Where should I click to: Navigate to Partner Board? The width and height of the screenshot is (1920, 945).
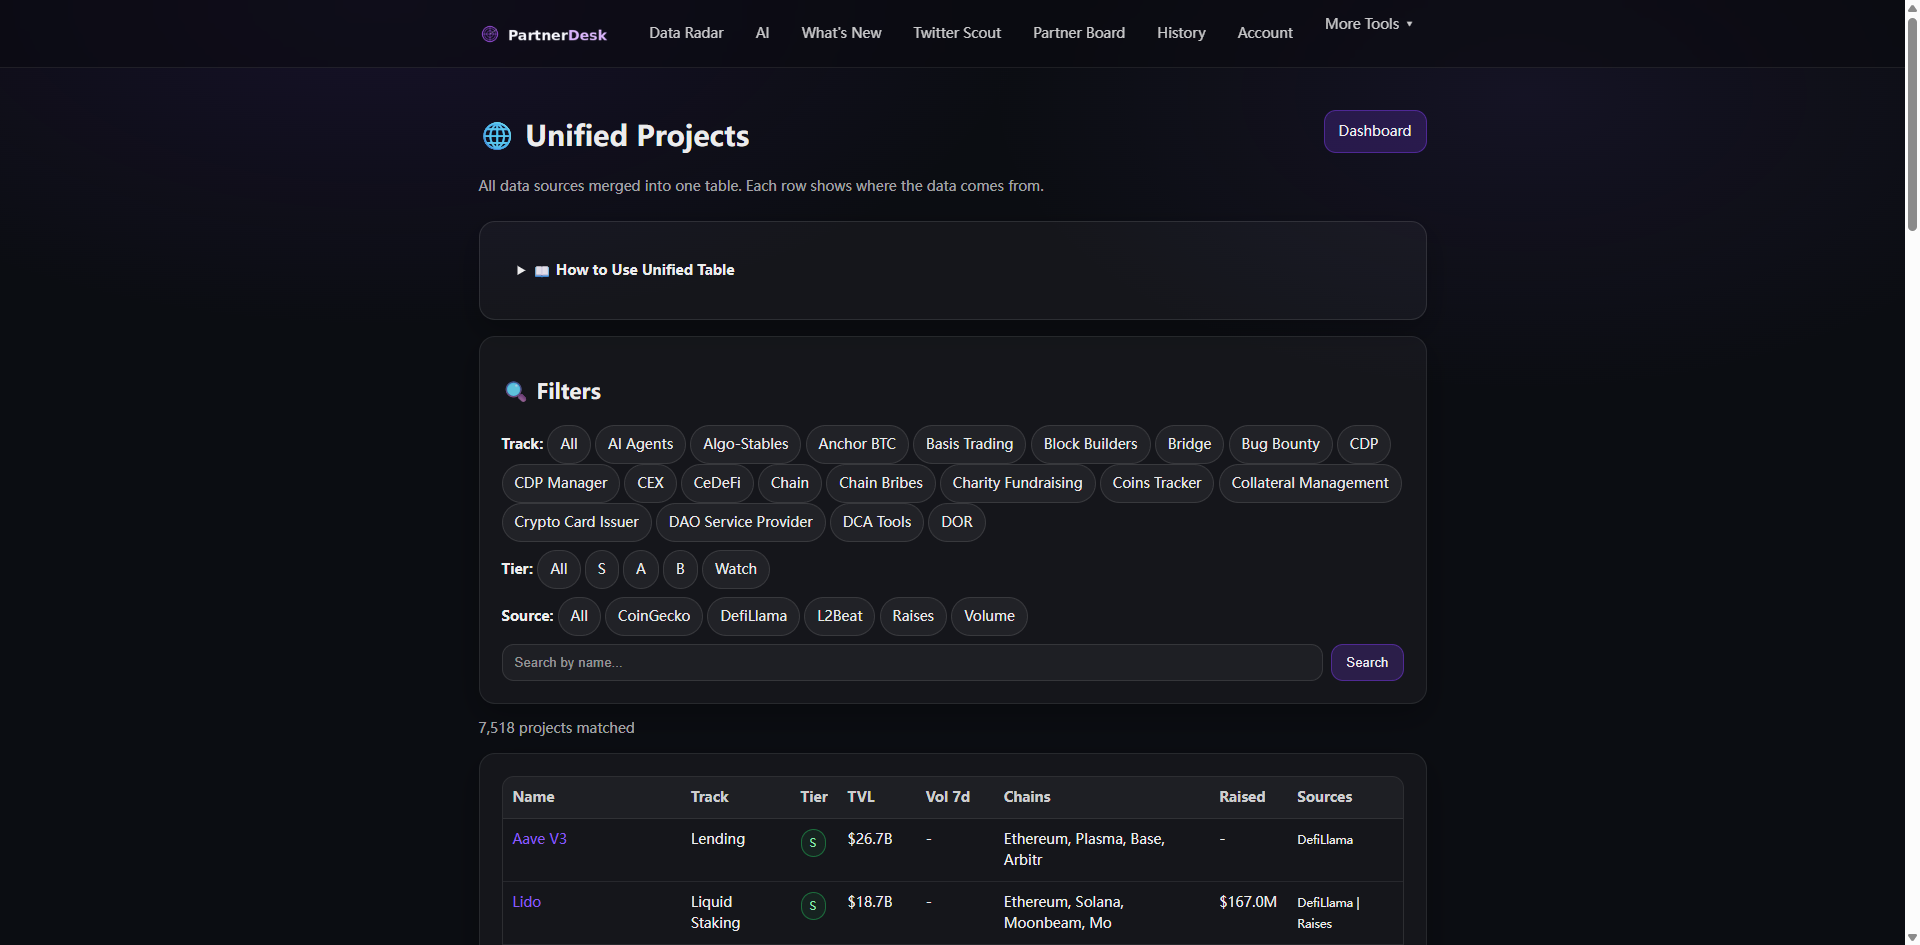pyautogui.click(x=1078, y=32)
